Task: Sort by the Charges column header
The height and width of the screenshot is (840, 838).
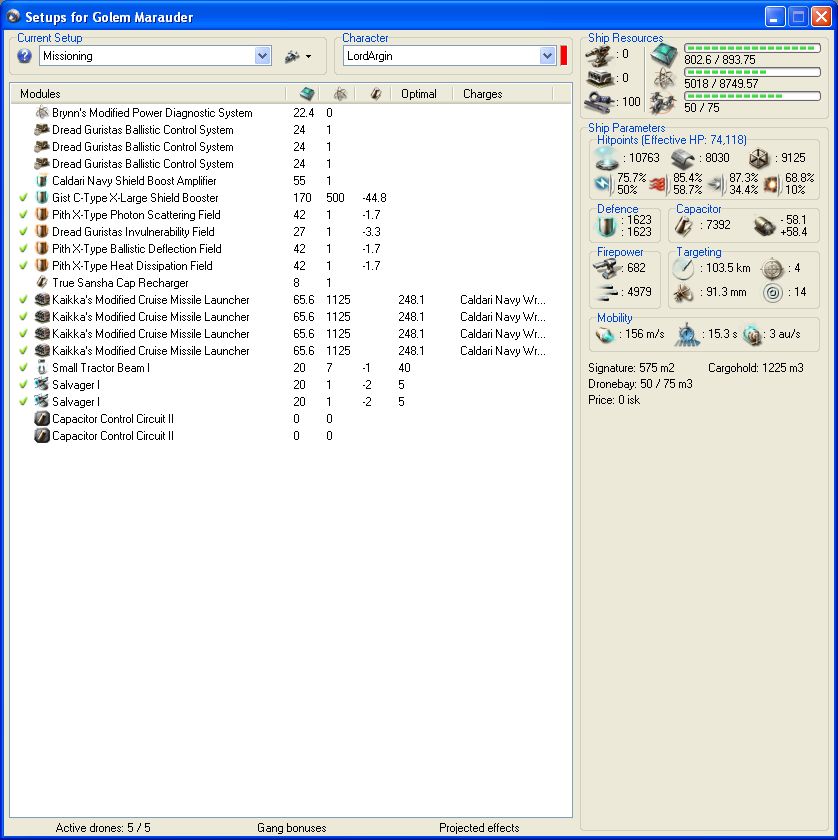Action: (x=482, y=94)
